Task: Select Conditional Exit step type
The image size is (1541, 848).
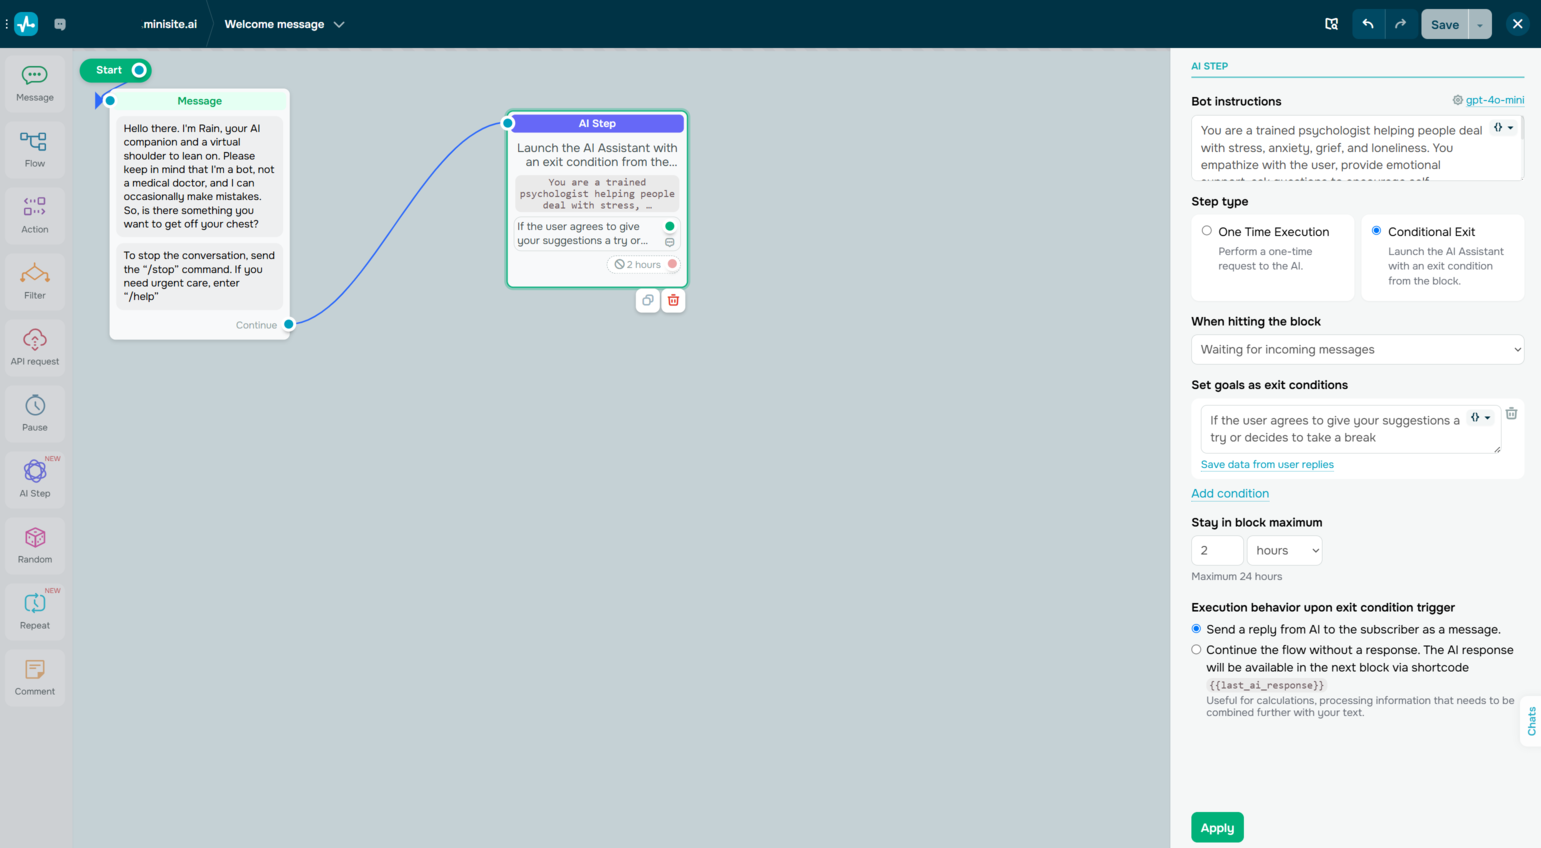Action: [x=1377, y=231]
